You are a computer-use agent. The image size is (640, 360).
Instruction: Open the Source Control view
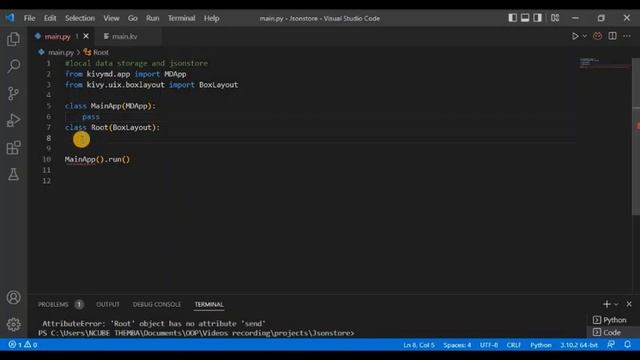13,93
